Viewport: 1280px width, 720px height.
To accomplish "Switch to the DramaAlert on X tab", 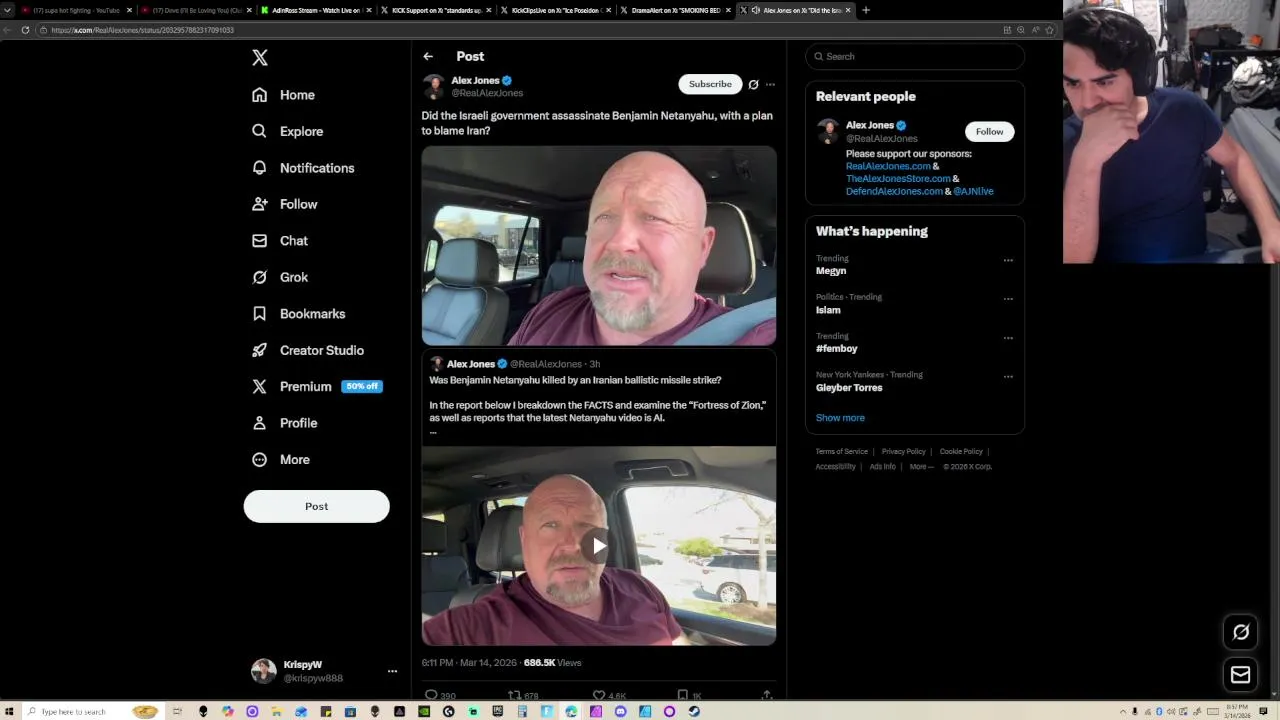I will click(x=676, y=10).
